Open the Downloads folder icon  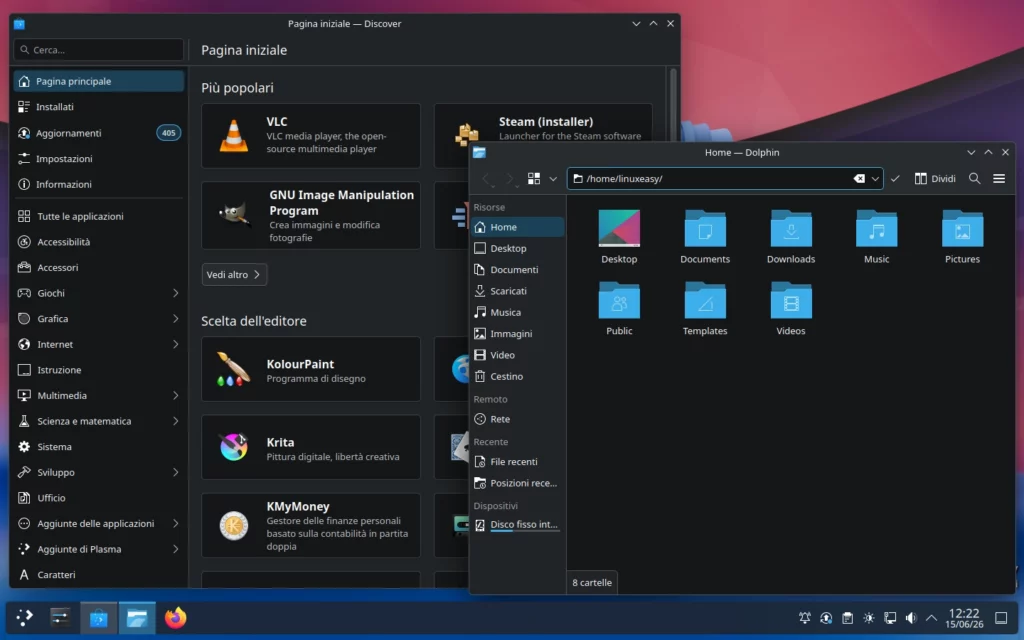coord(791,228)
